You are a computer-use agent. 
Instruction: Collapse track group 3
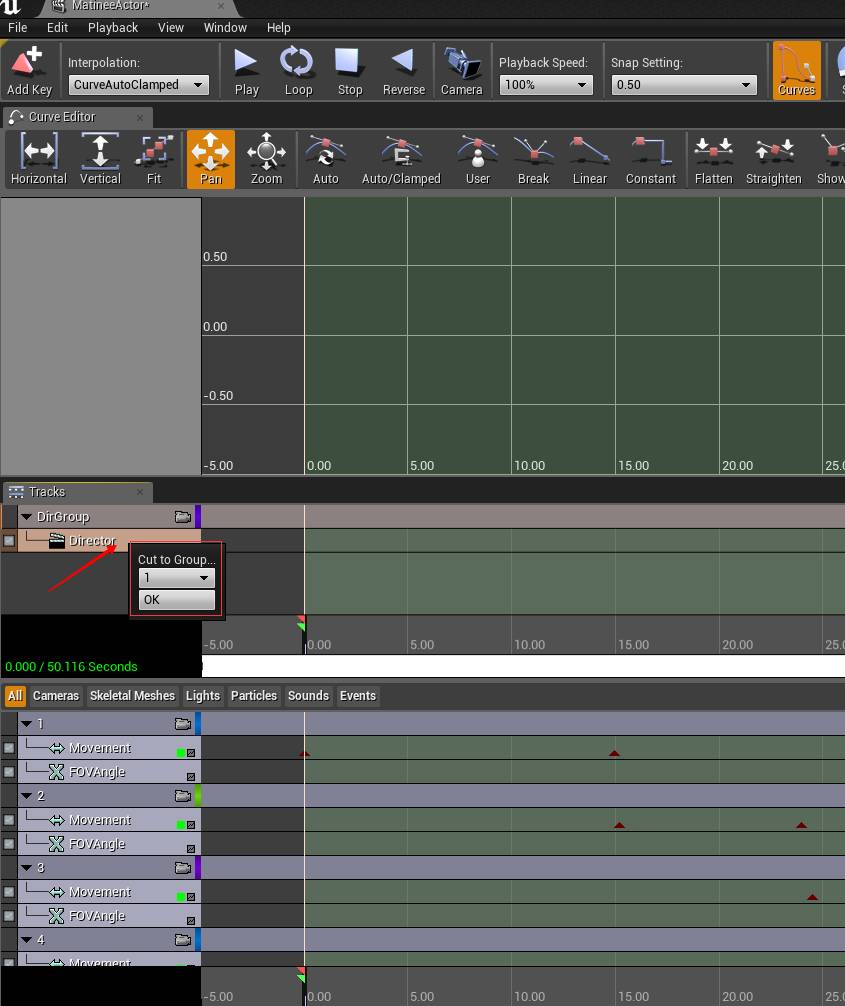point(26,867)
